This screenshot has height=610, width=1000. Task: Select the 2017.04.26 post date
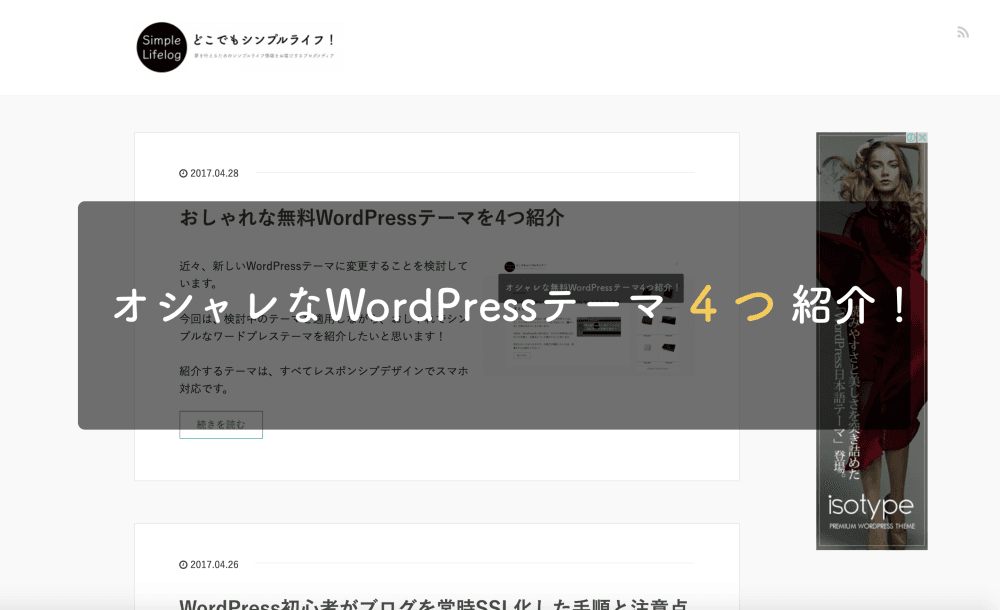[x=214, y=564]
